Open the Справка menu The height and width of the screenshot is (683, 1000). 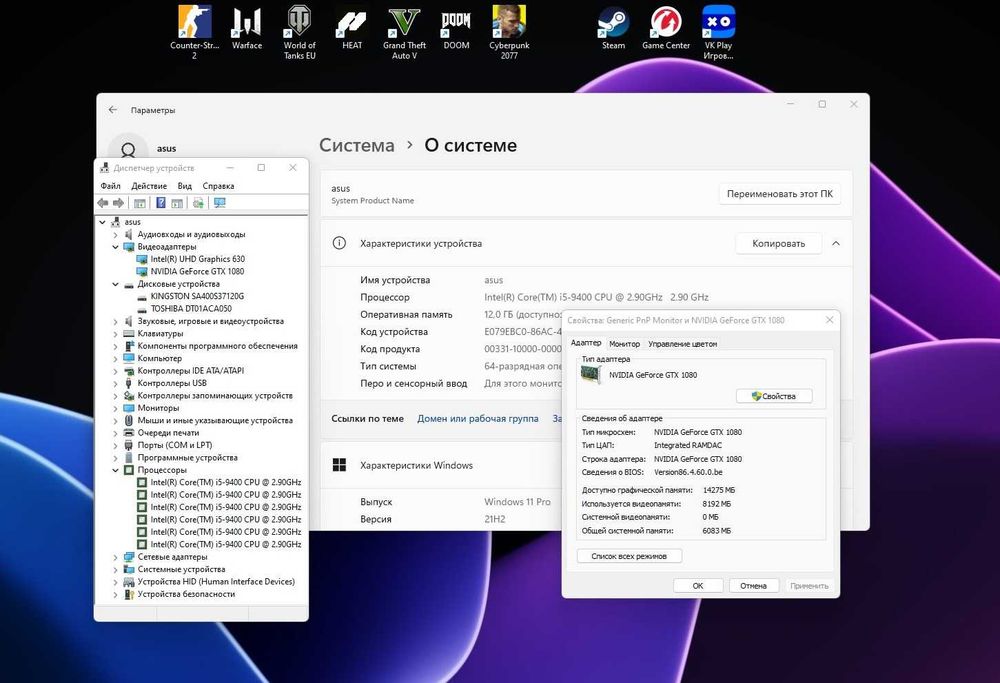218,186
